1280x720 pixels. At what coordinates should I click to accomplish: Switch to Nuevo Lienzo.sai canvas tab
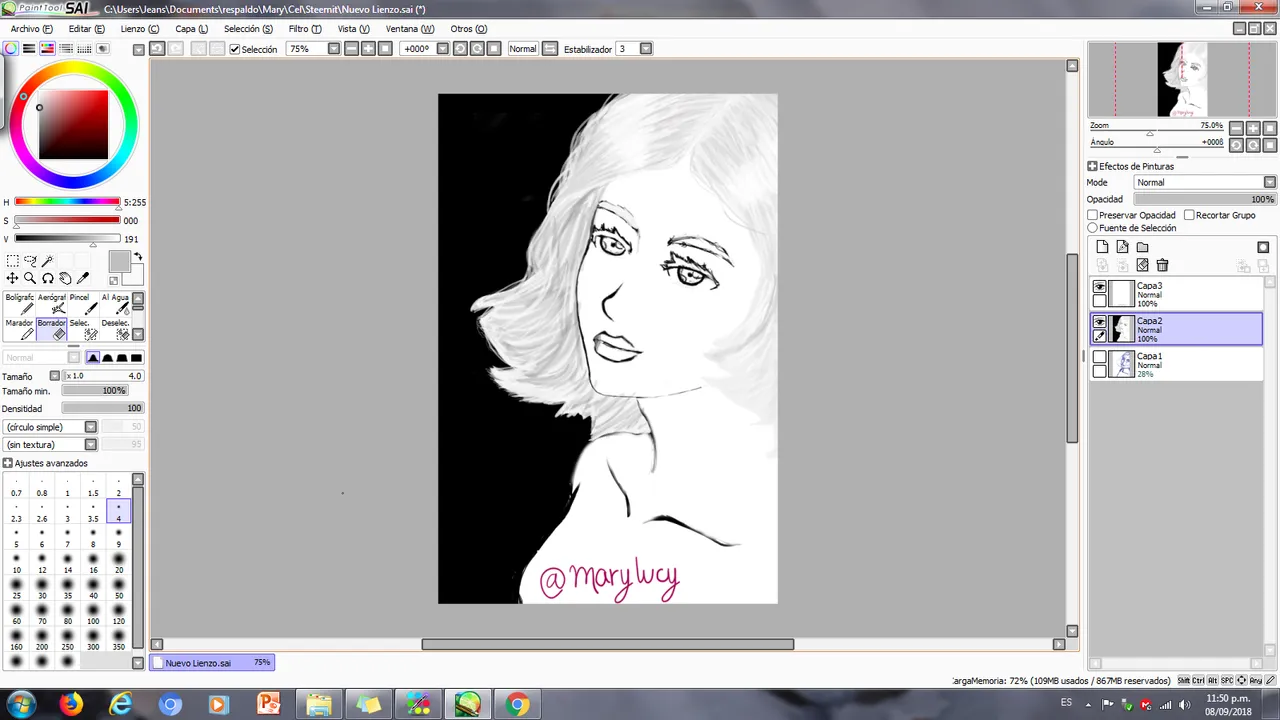(x=212, y=663)
